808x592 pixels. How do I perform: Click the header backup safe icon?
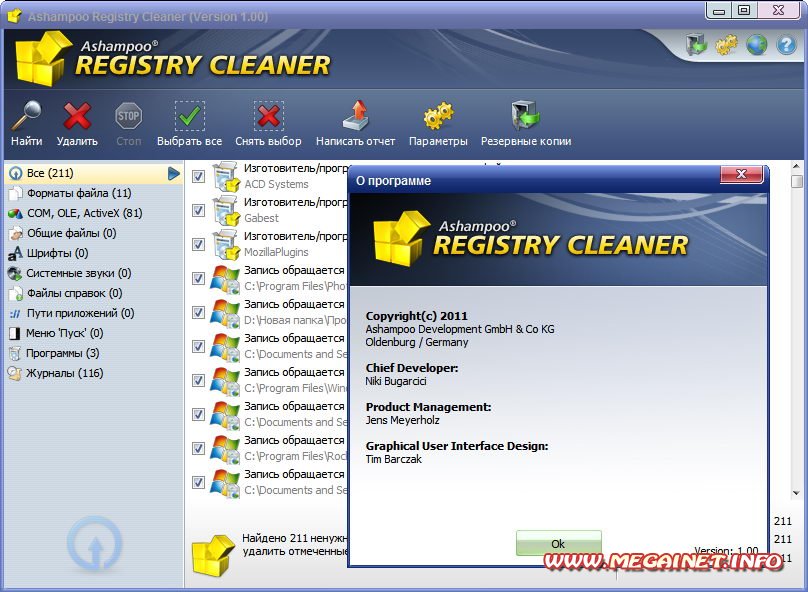pyautogui.click(x=696, y=45)
